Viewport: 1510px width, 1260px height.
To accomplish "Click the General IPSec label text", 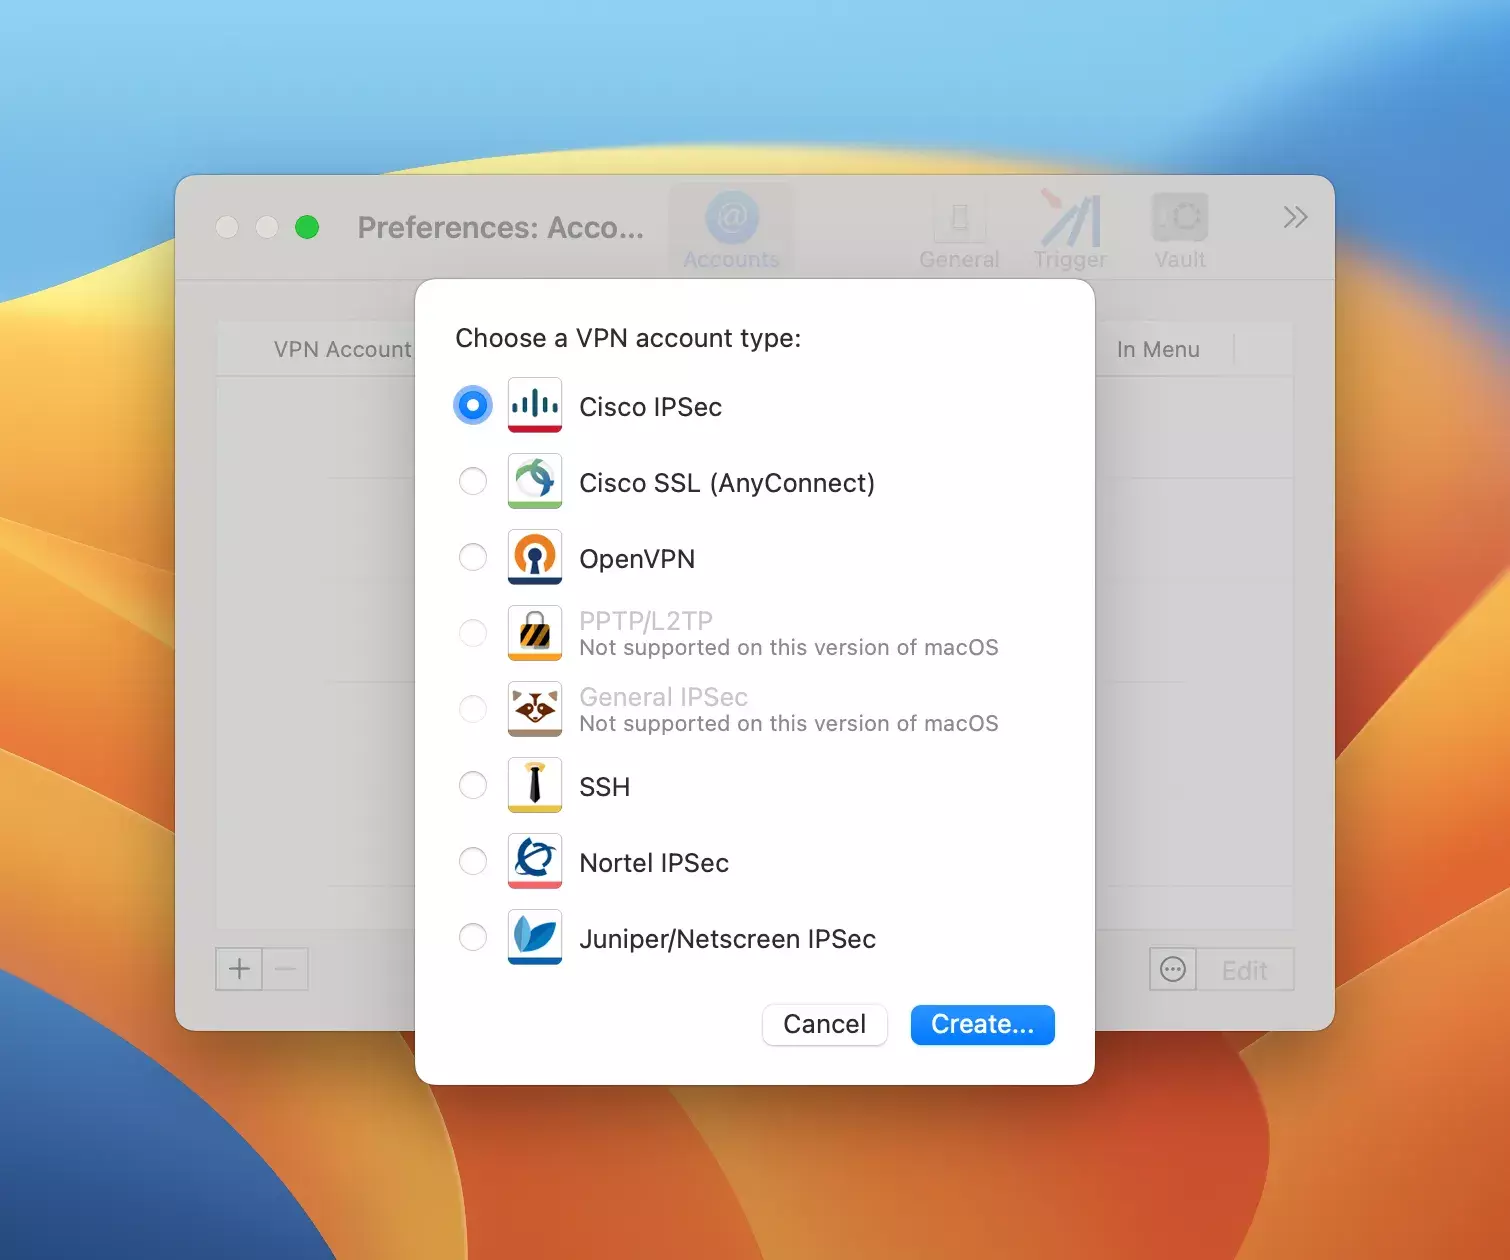I will [x=664, y=697].
